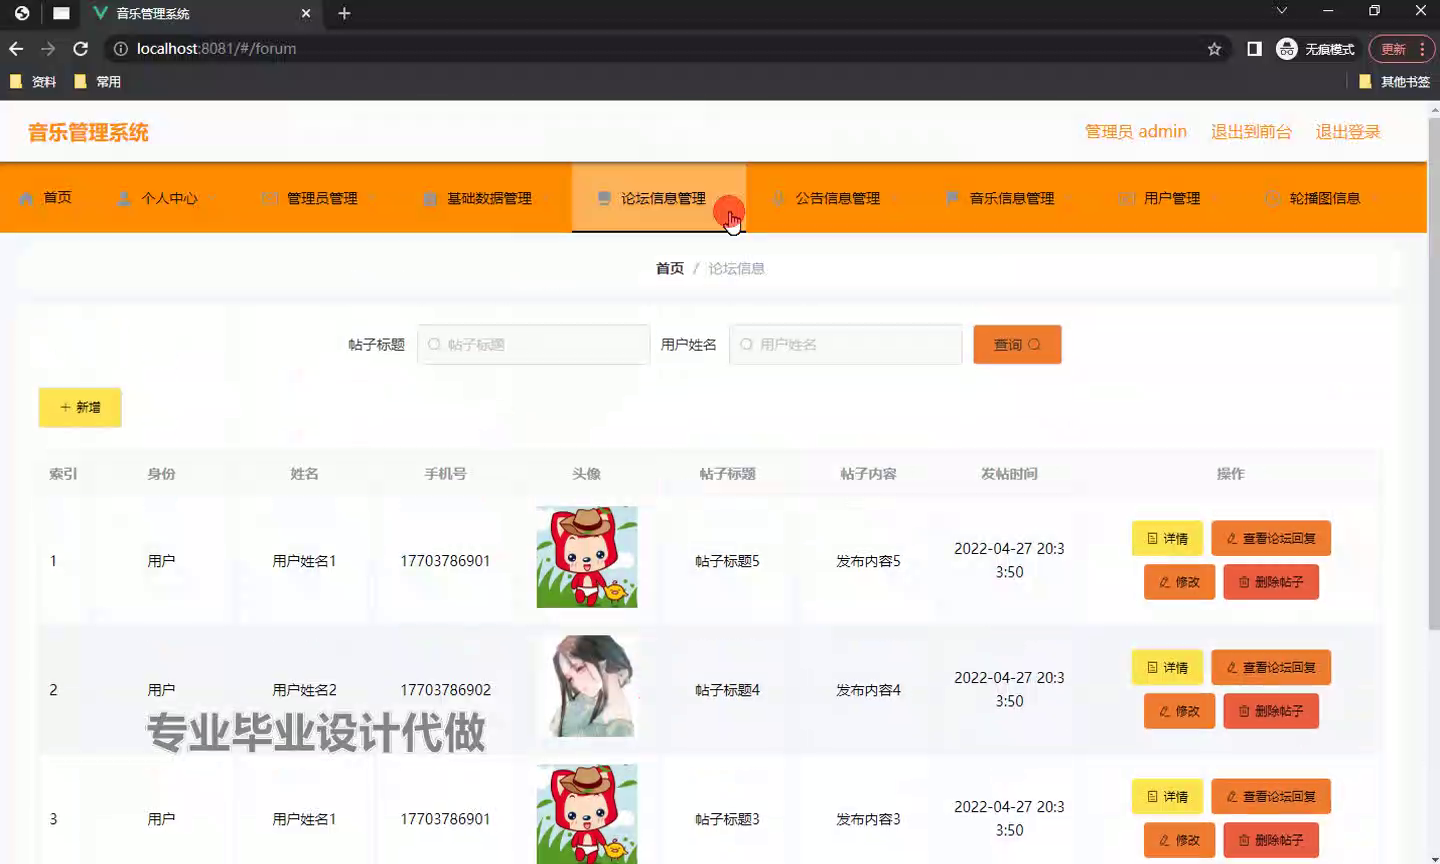Click the 发布内容4 cell
The height and width of the screenshot is (864, 1440).
coord(868,690)
